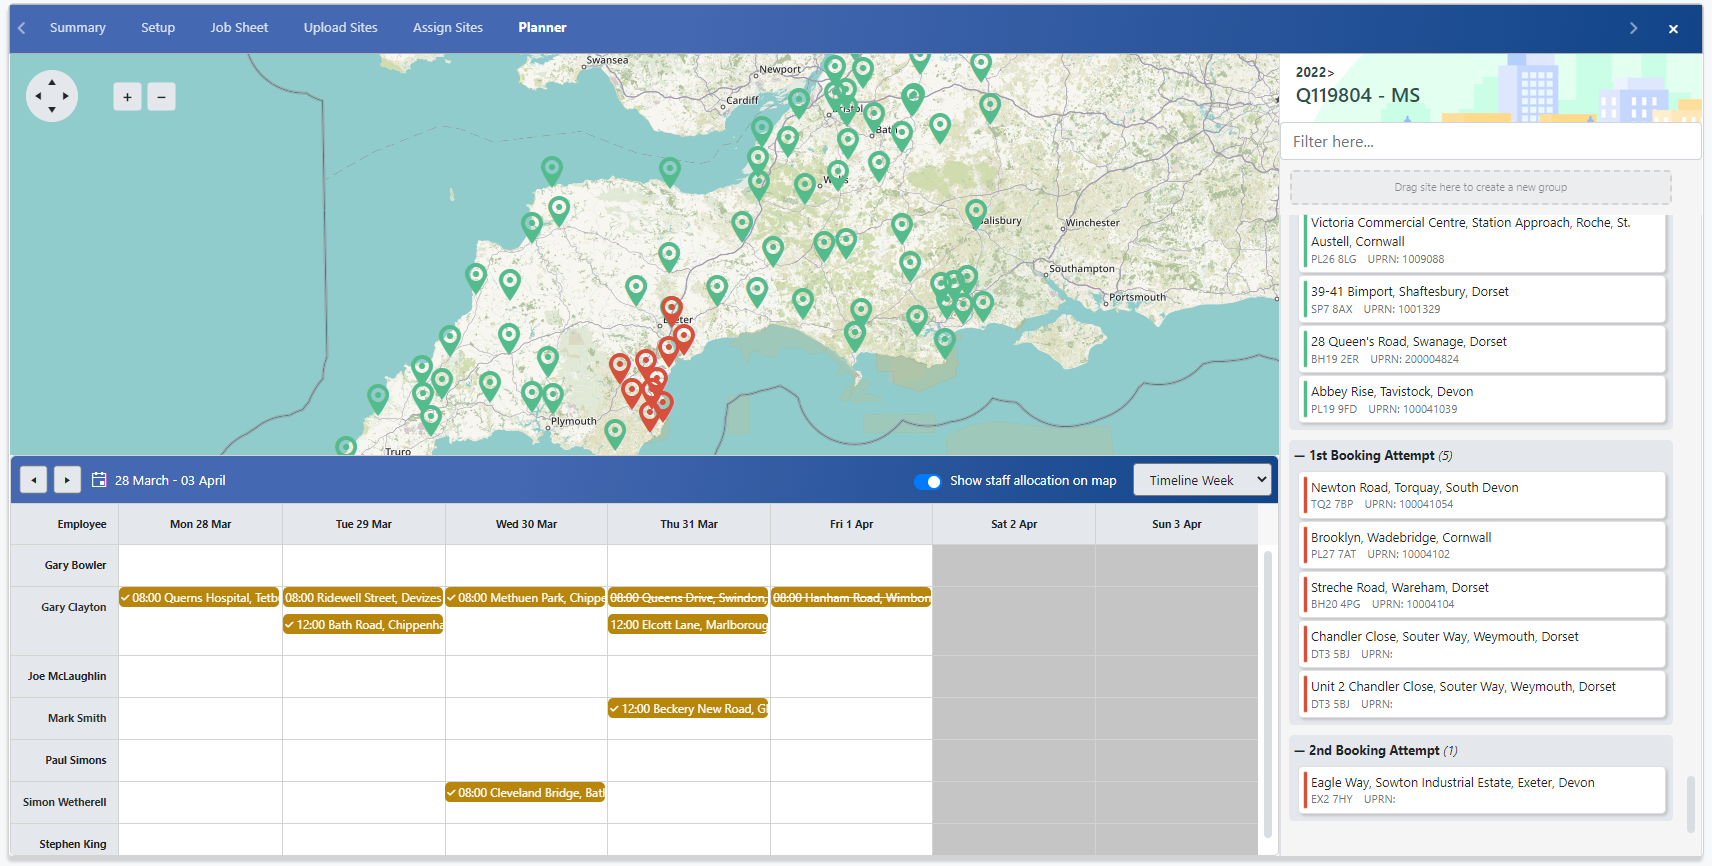
Task: Select the 39-41 Bimport, Shaftesbury site card
Action: pyautogui.click(x=1484, y=300)
